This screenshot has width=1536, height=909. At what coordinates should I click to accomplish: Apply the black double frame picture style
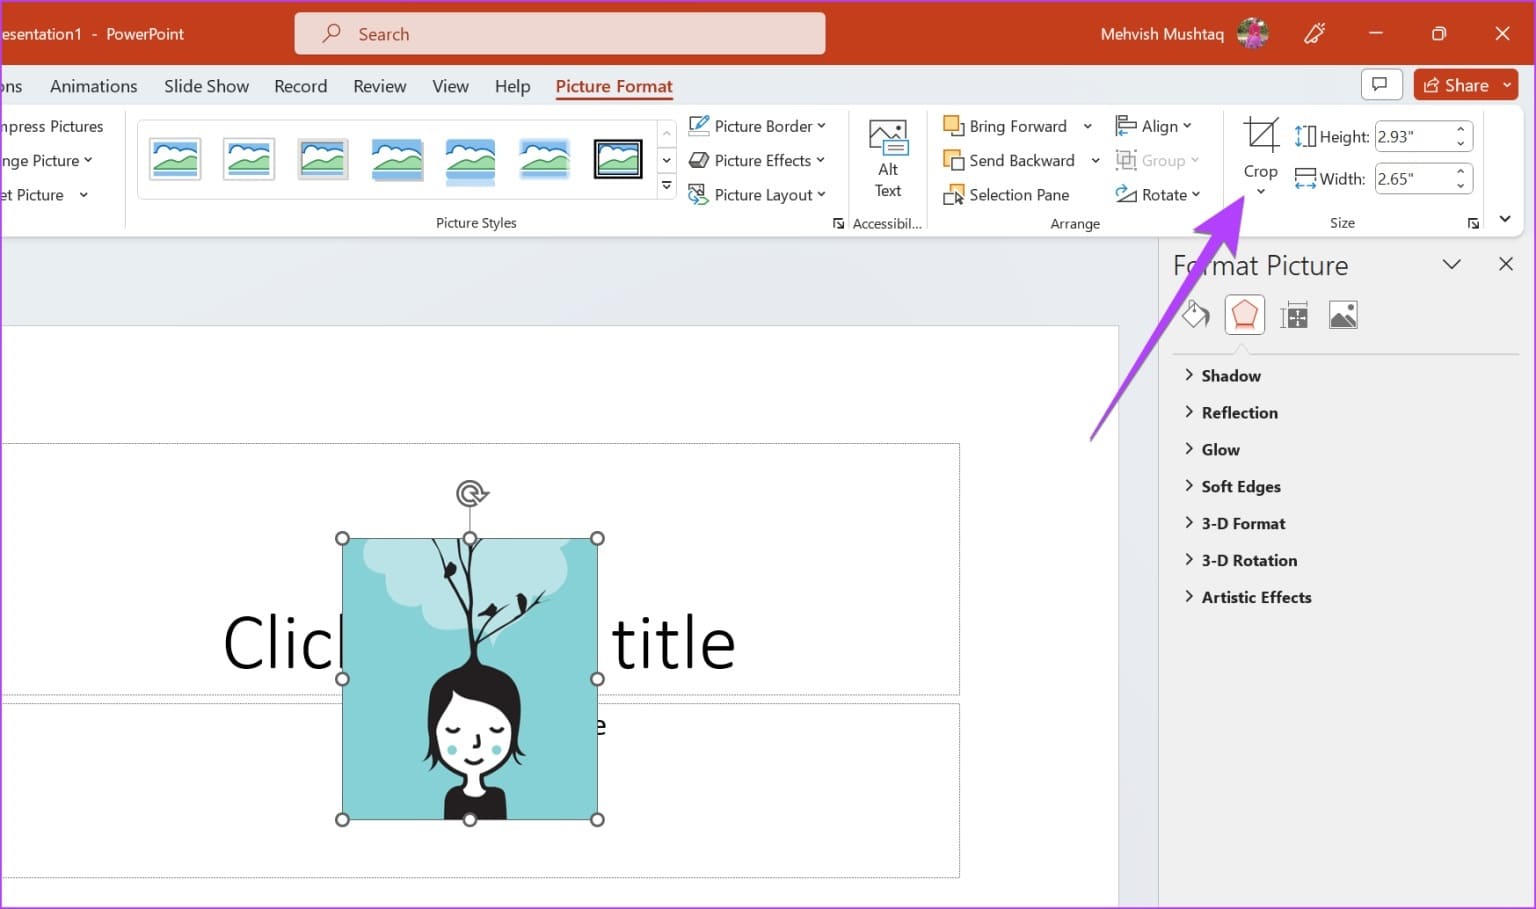pos(618,159)
